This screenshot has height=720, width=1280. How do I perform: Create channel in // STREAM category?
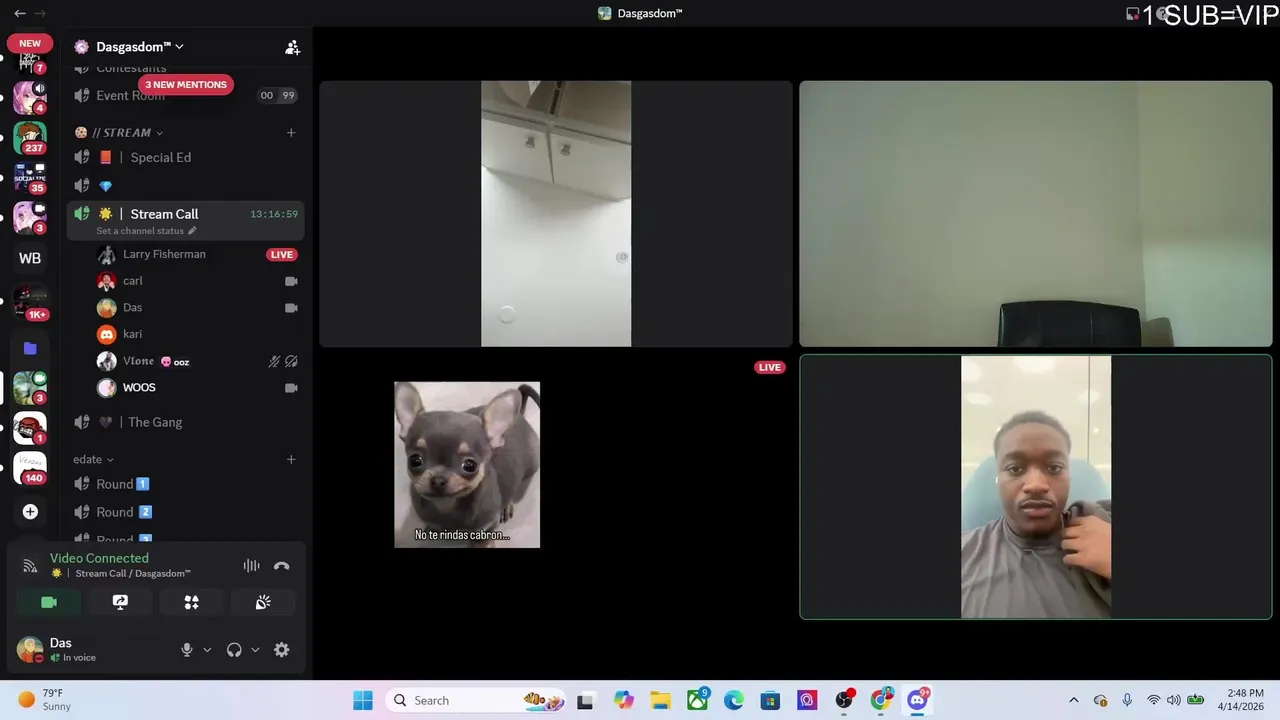(291, 132)
